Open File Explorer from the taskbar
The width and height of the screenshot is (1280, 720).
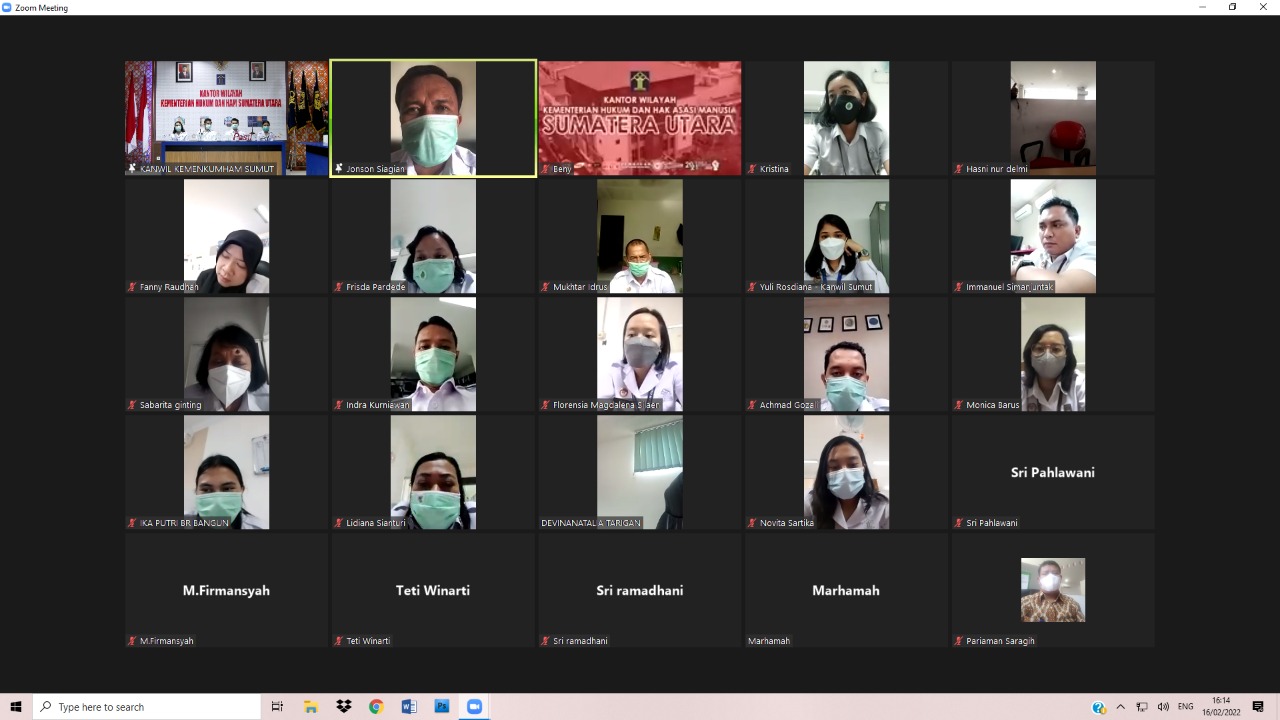[x=311, y=707]
